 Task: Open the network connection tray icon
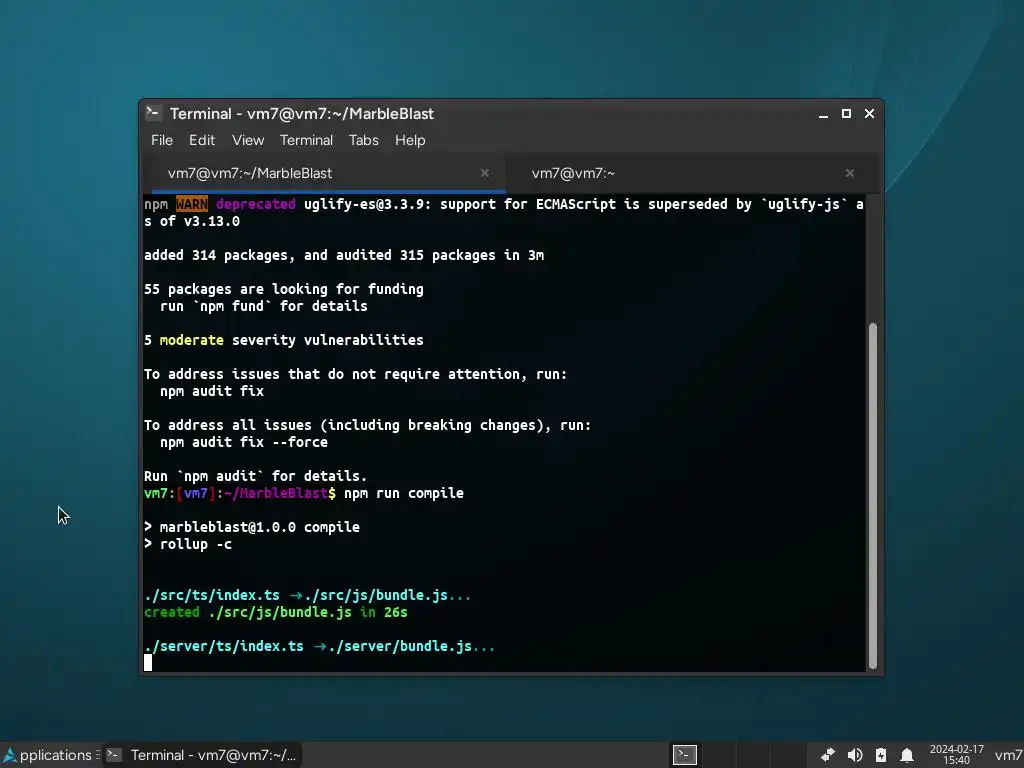click(x=828, y=755)
